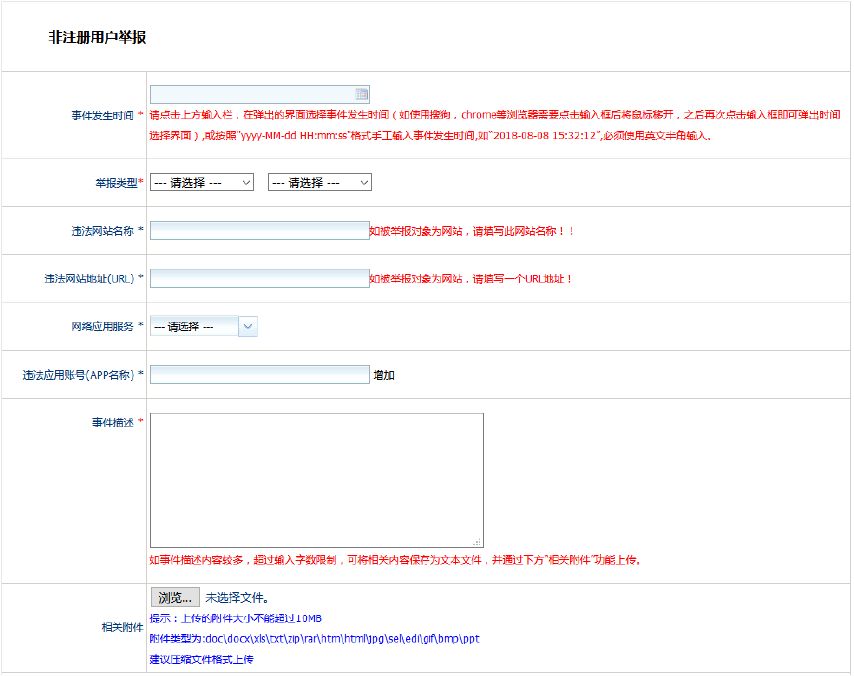Viewport: 854px width, 676px height.
Task: Click the 举报类型 label
Action: click(116, 183)
